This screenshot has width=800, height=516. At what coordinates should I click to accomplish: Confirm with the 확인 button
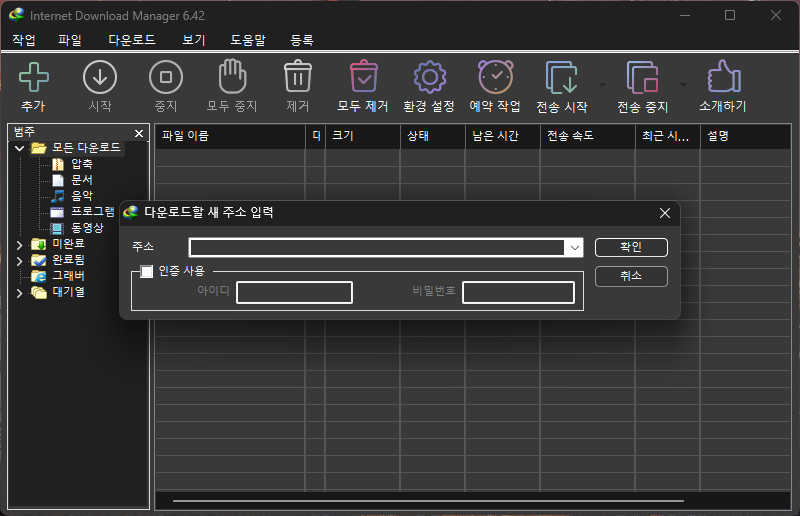click(x=631, y=248)
